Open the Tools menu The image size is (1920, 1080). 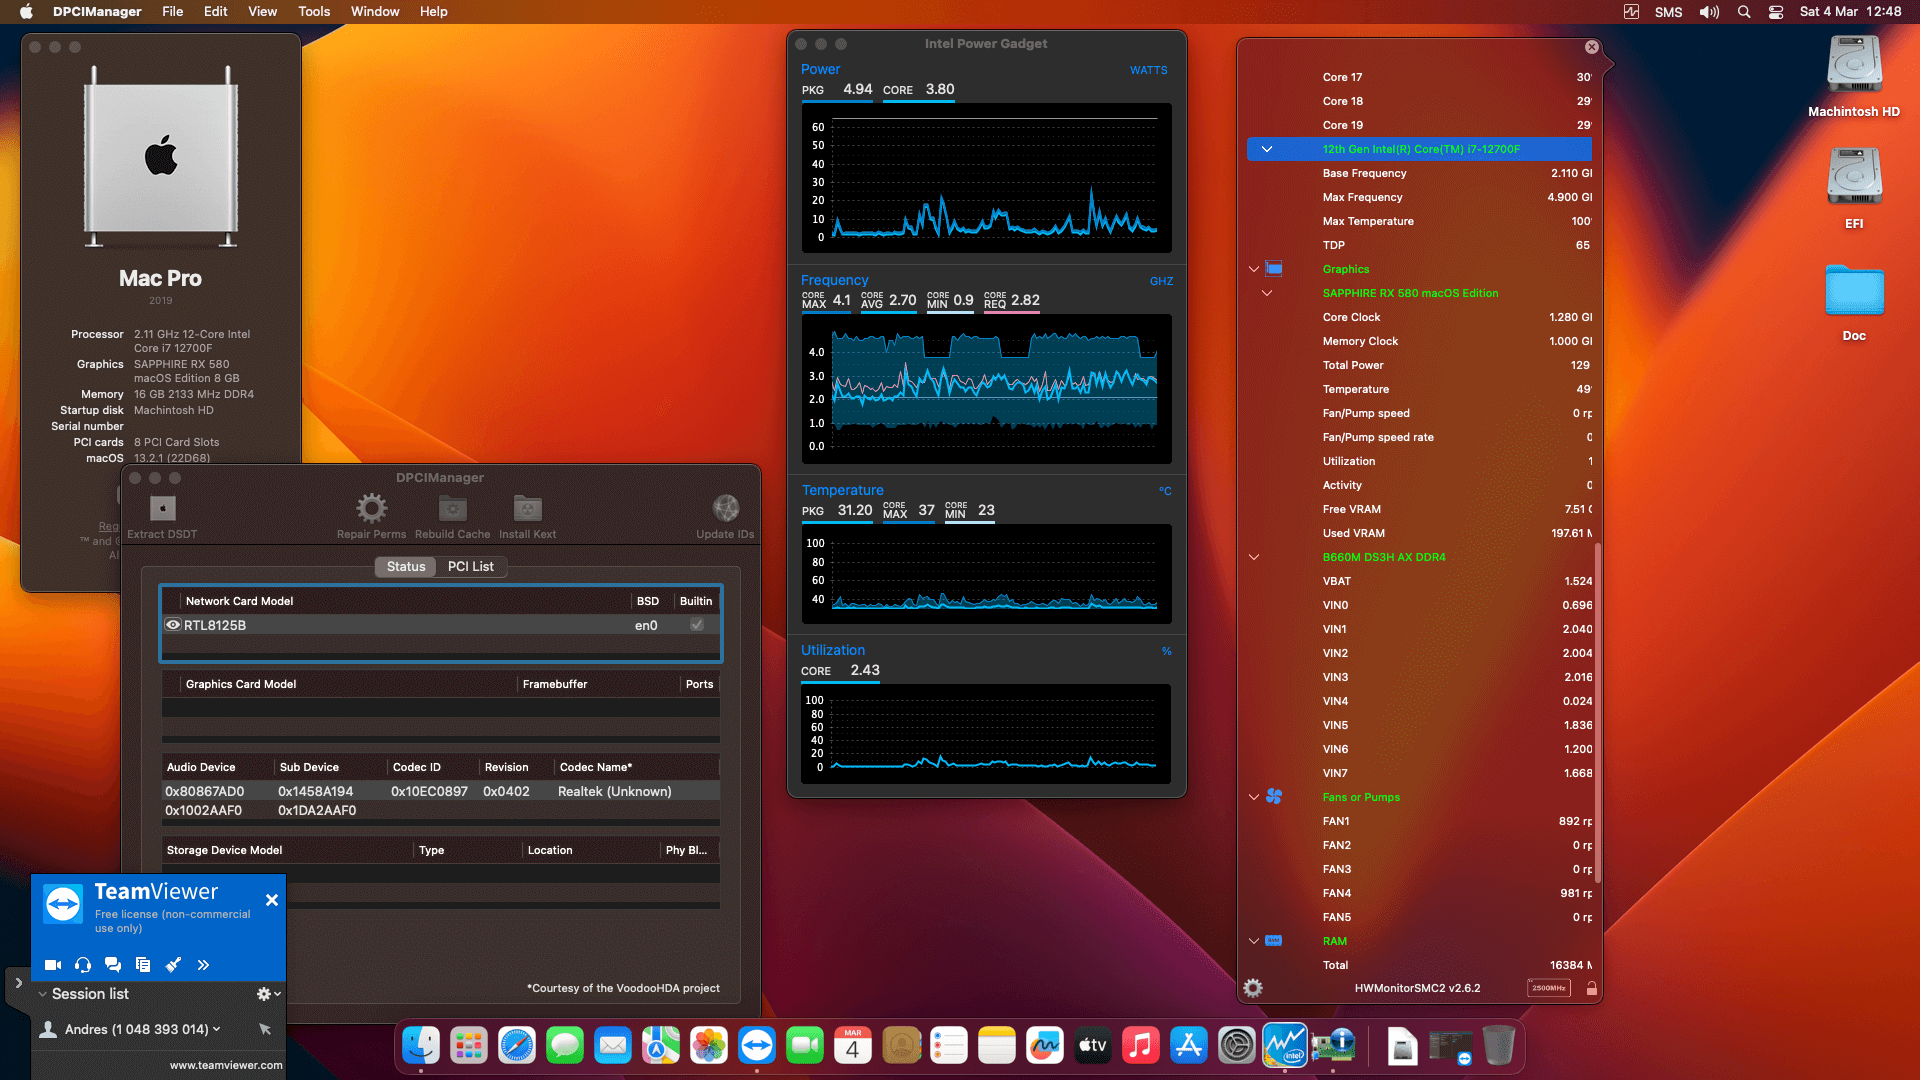click(313, 11)
